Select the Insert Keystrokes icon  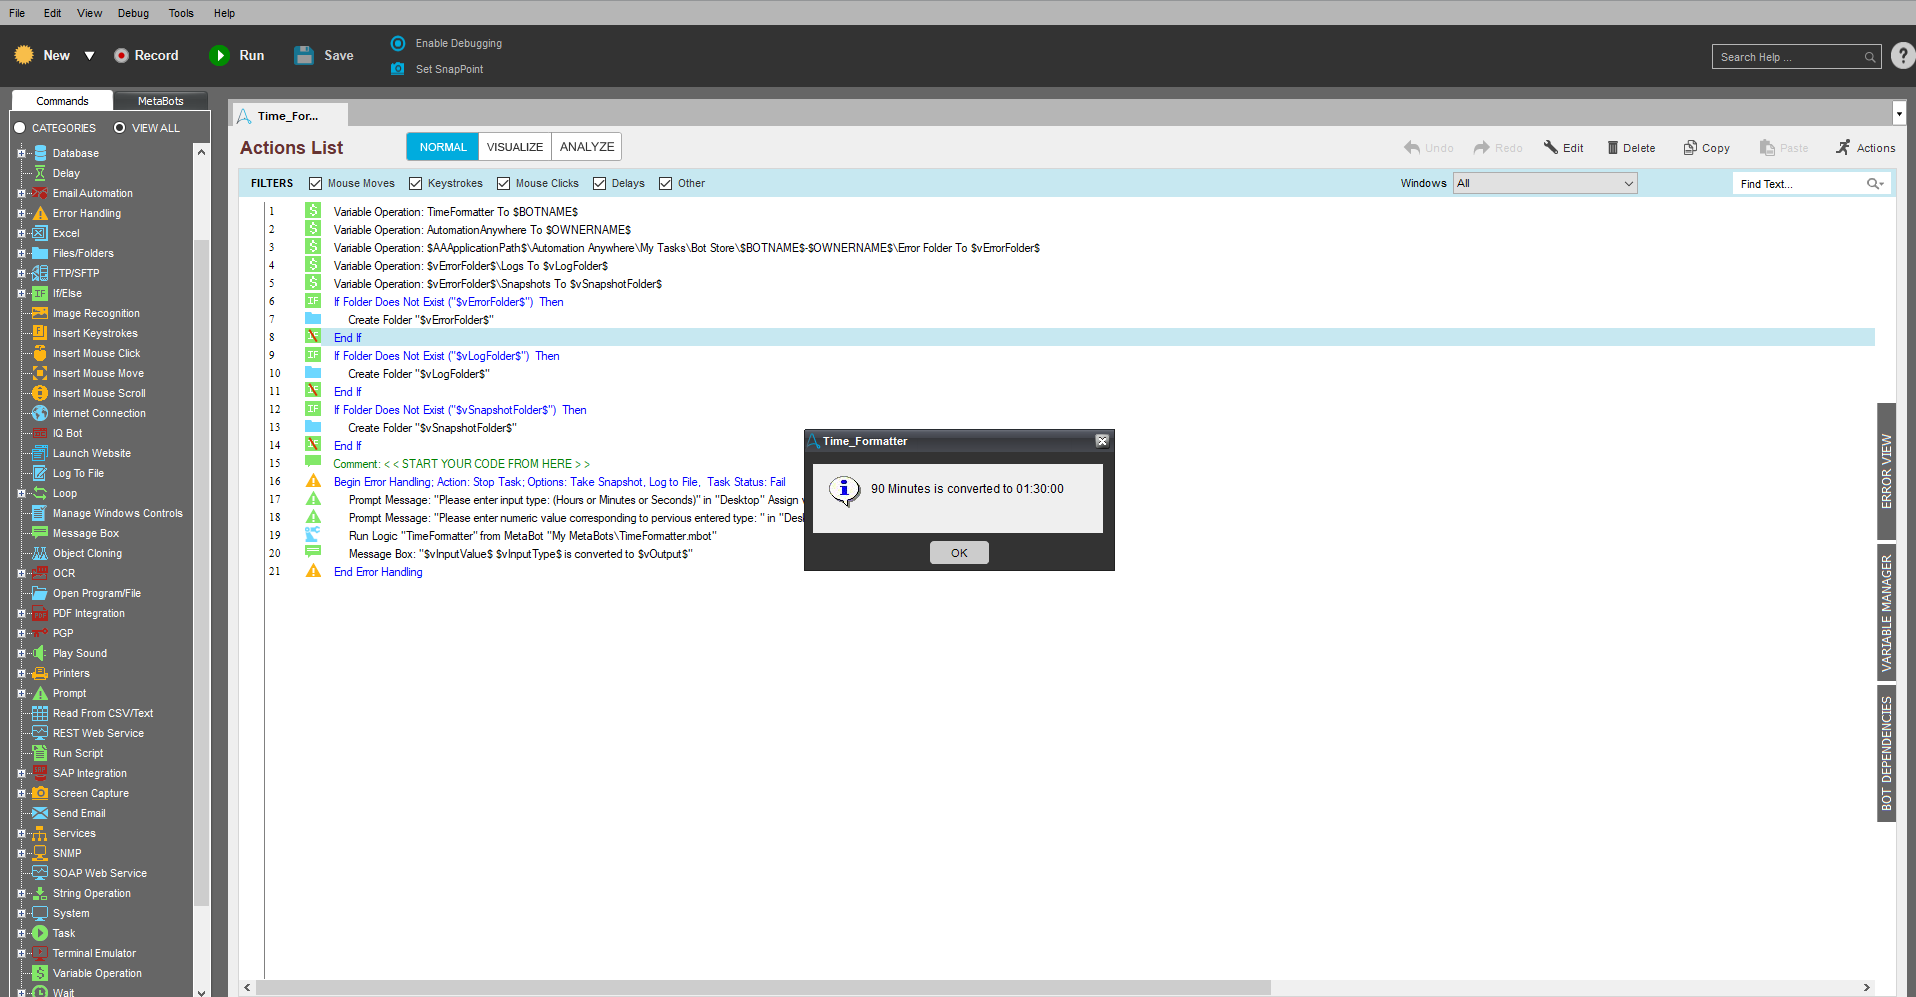click(40, 333)
